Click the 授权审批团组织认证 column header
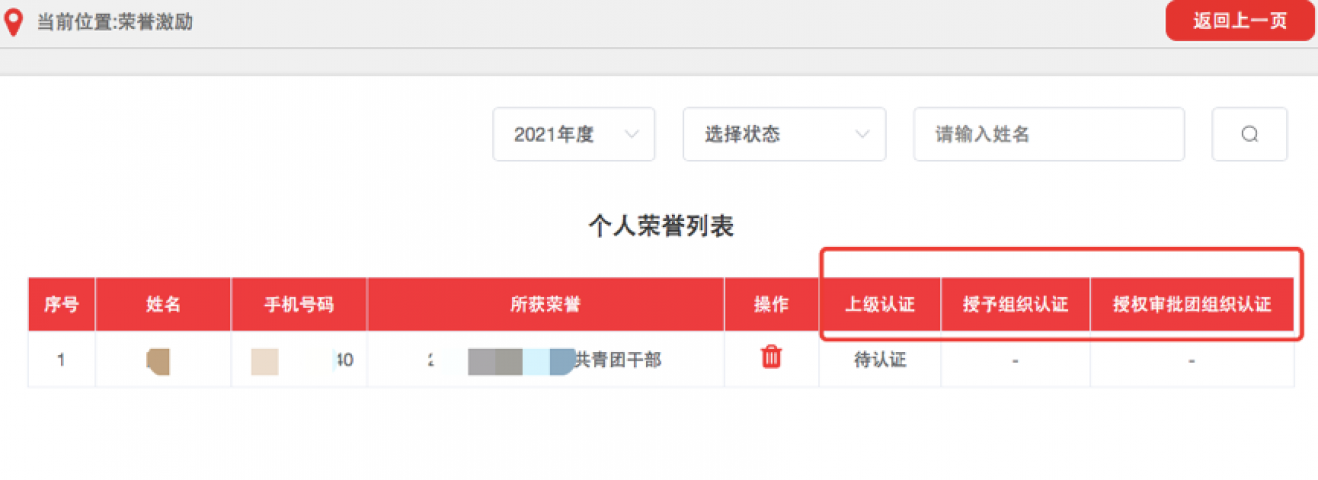 [1192, 305]
